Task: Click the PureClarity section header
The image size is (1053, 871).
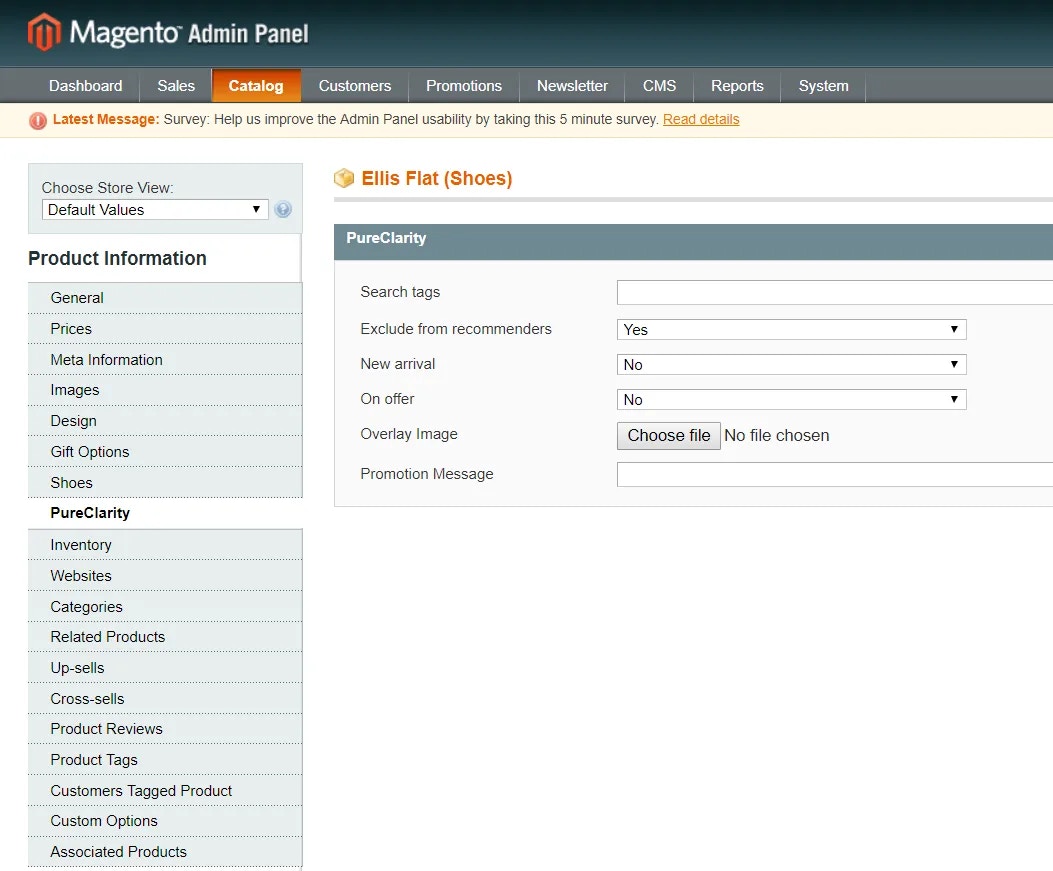Action: (693, 242)
